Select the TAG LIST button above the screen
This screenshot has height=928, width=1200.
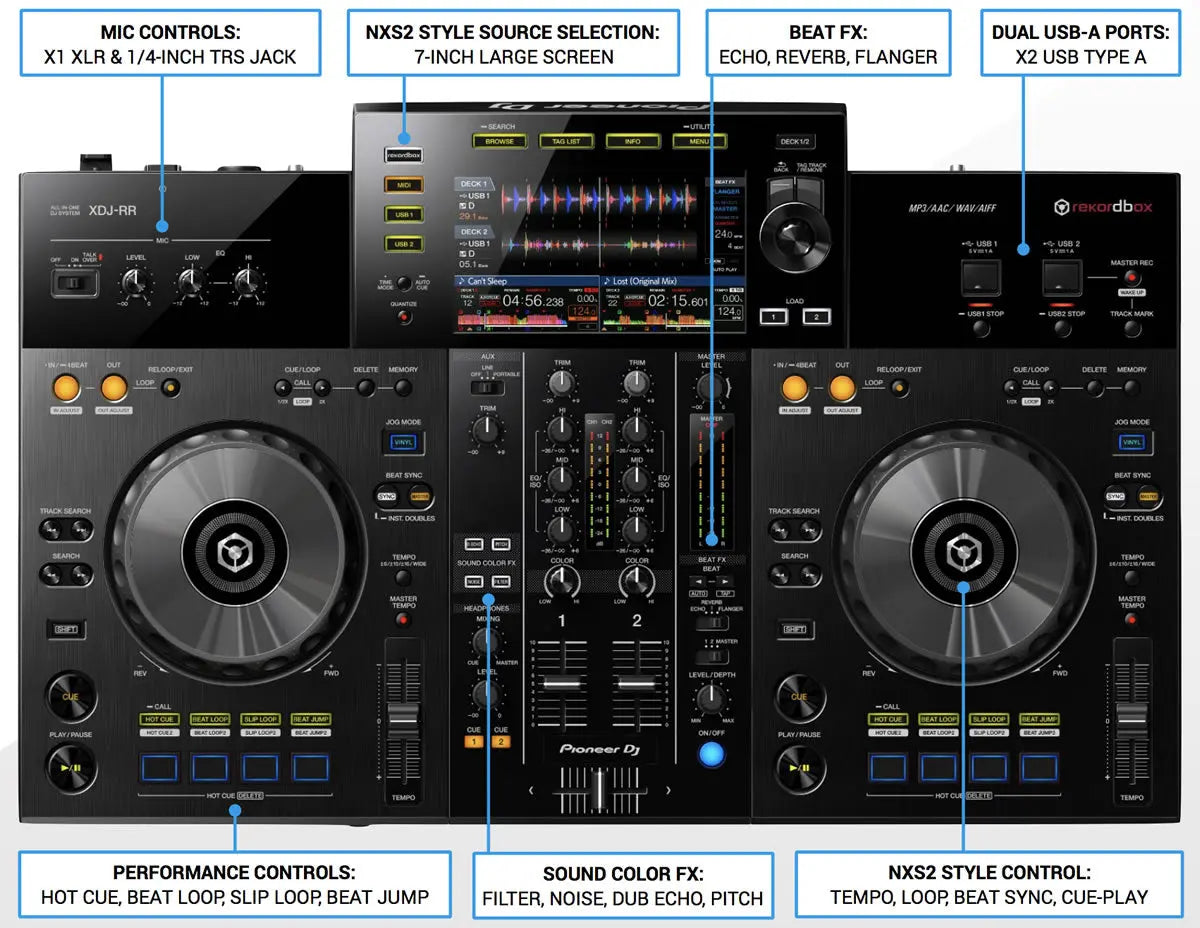click(x=566, y=142)
